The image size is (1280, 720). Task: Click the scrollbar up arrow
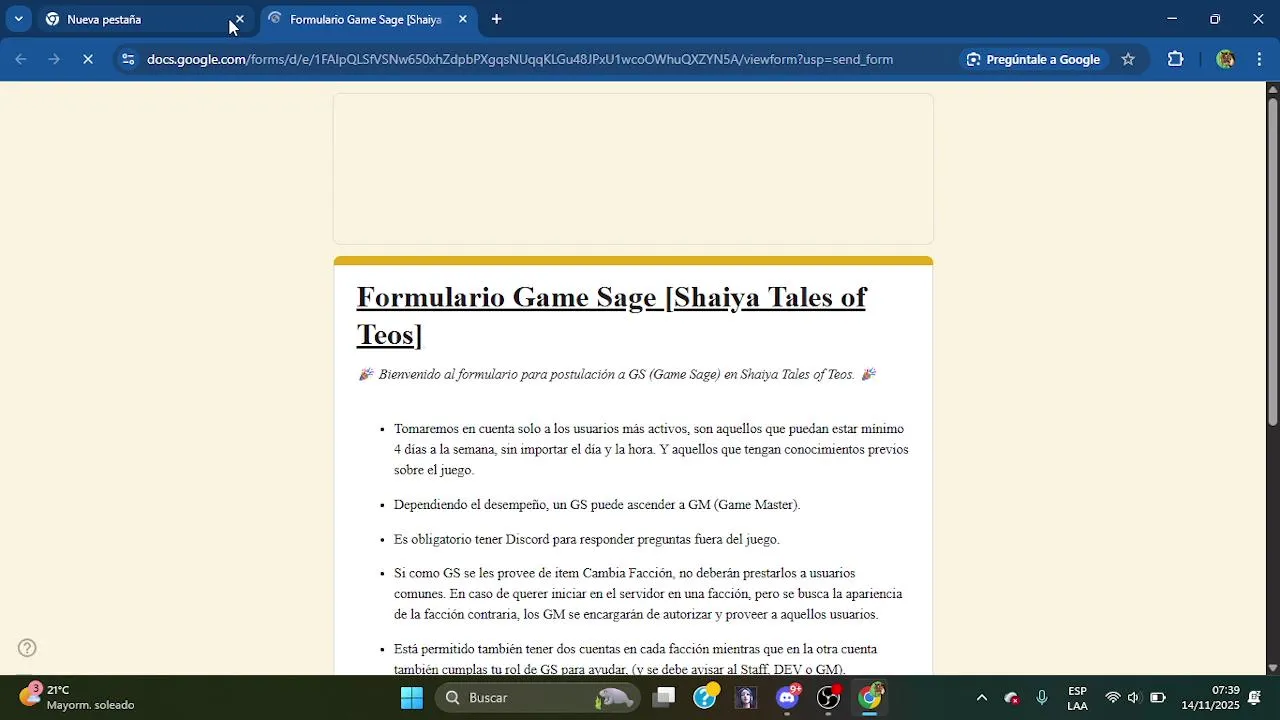[x=1272, y=89]
